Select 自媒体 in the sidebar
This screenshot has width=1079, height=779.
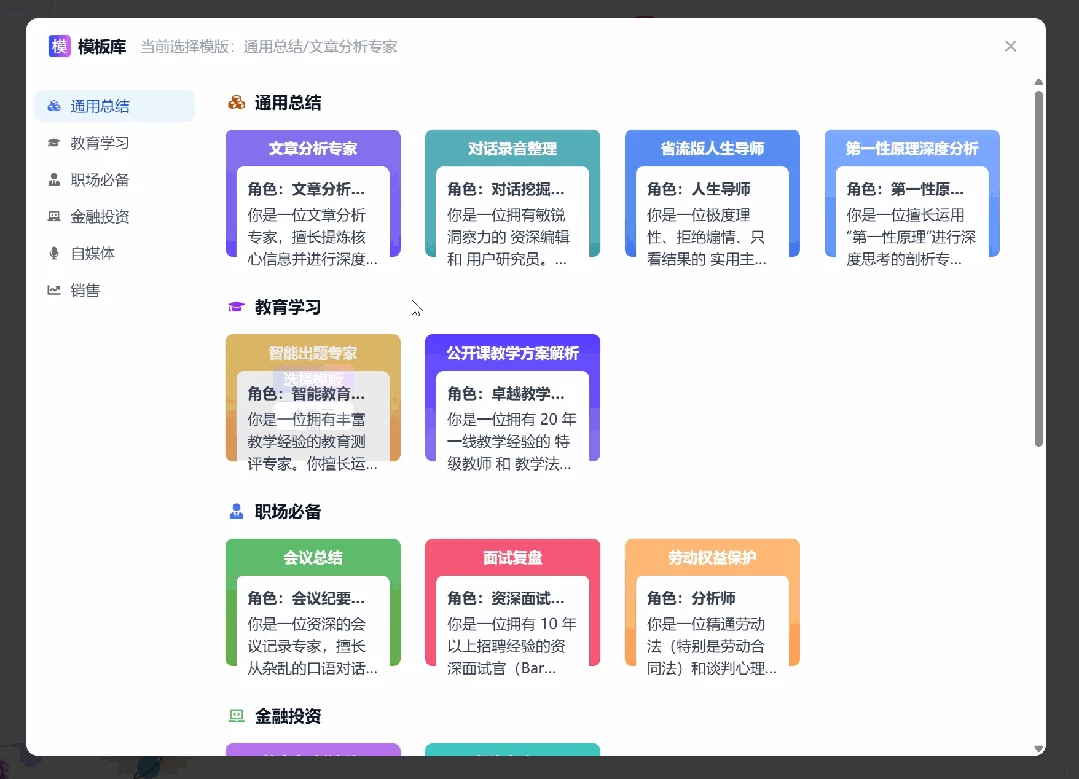114,253
